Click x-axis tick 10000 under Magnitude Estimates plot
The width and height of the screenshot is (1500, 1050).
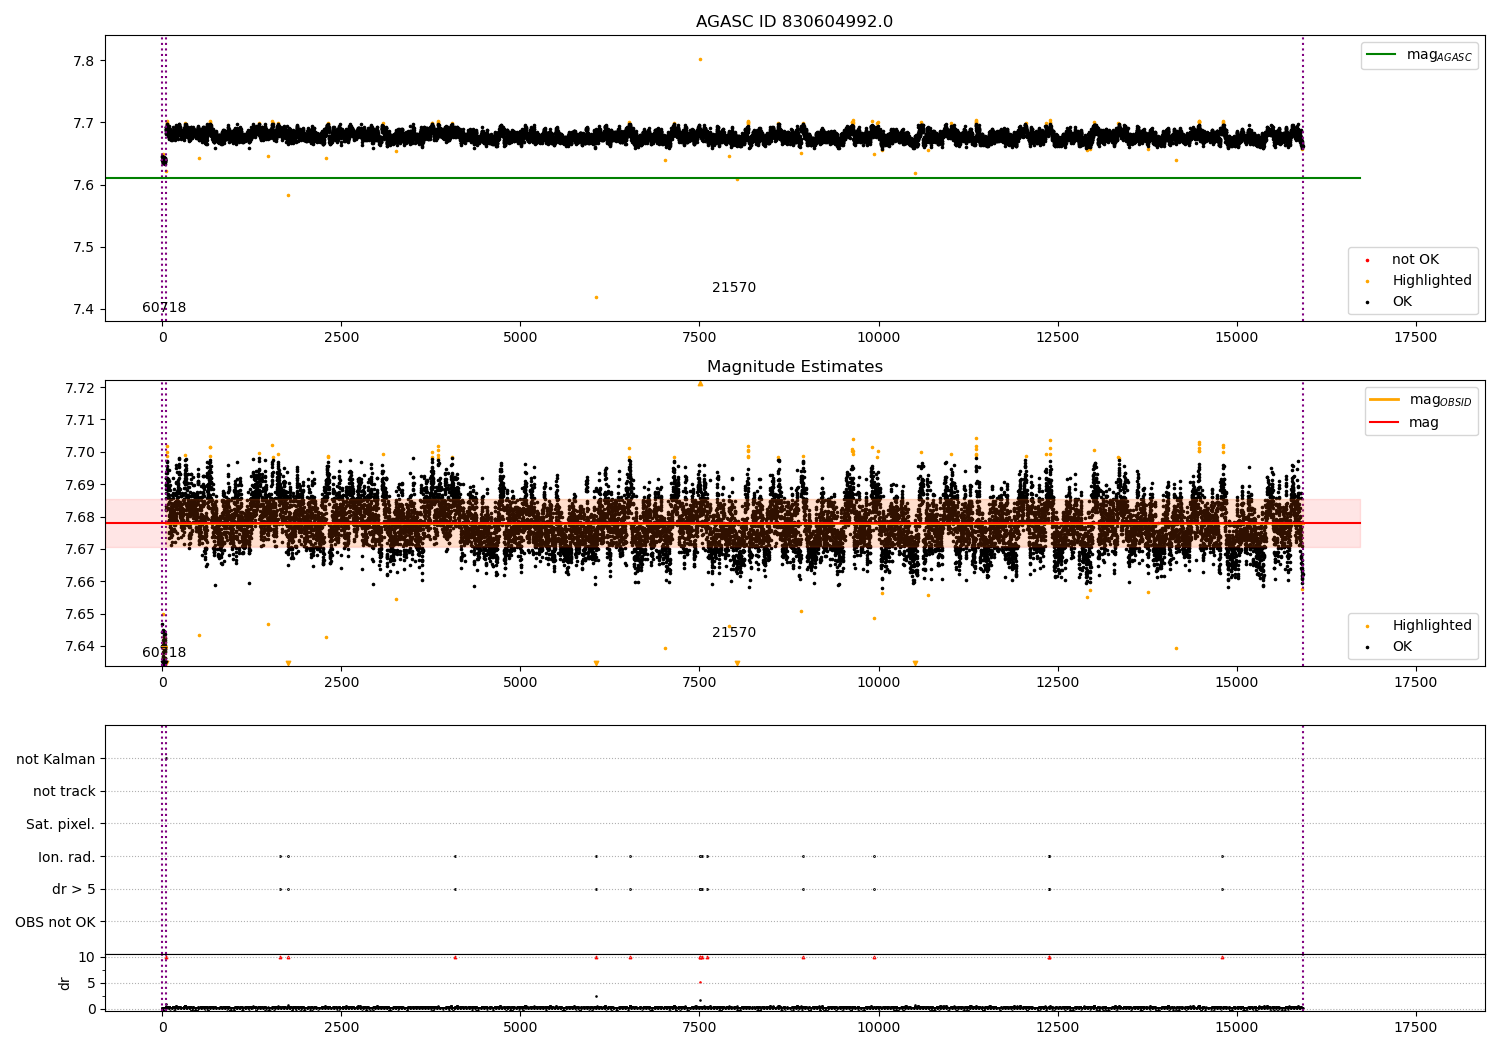[x=878, y=683]
